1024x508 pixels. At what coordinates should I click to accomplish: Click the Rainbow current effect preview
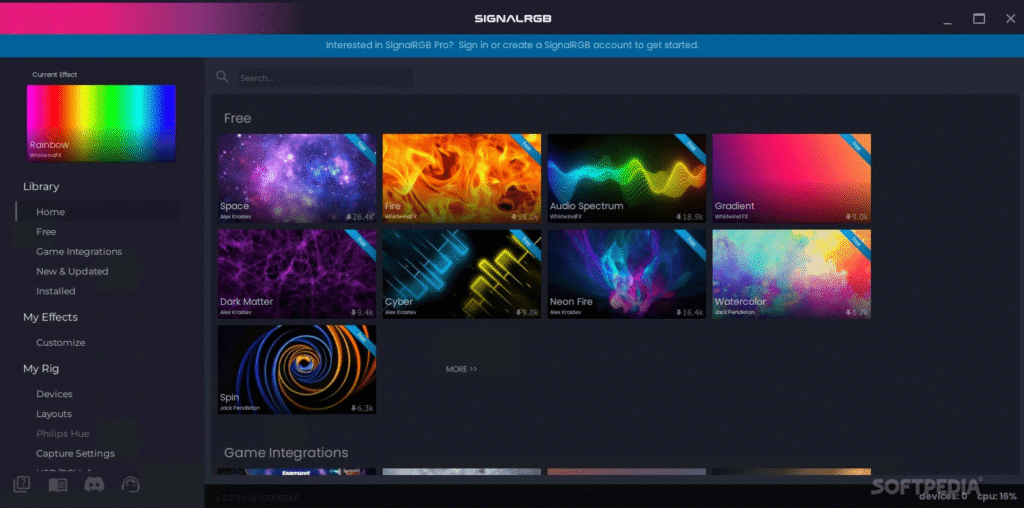(101, 123)
